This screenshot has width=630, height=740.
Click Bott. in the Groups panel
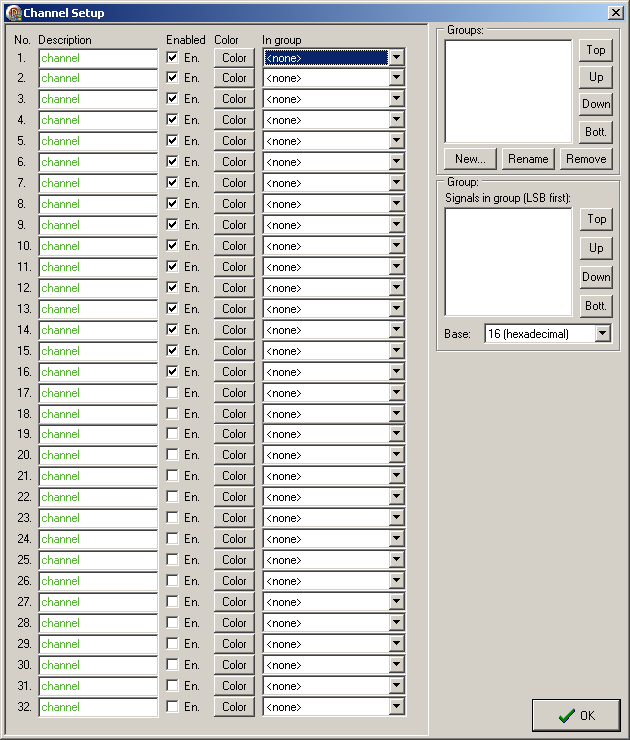[x=596, y=132]
